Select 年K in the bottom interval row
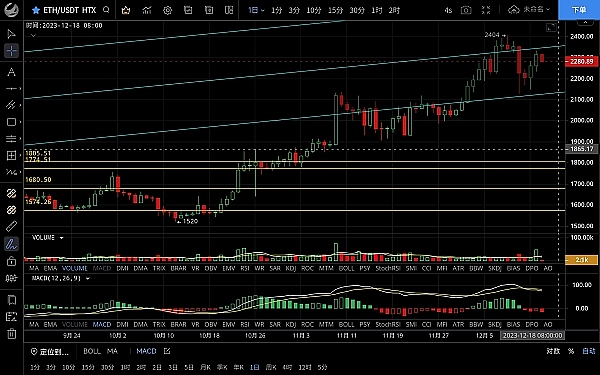 [238, 367]
